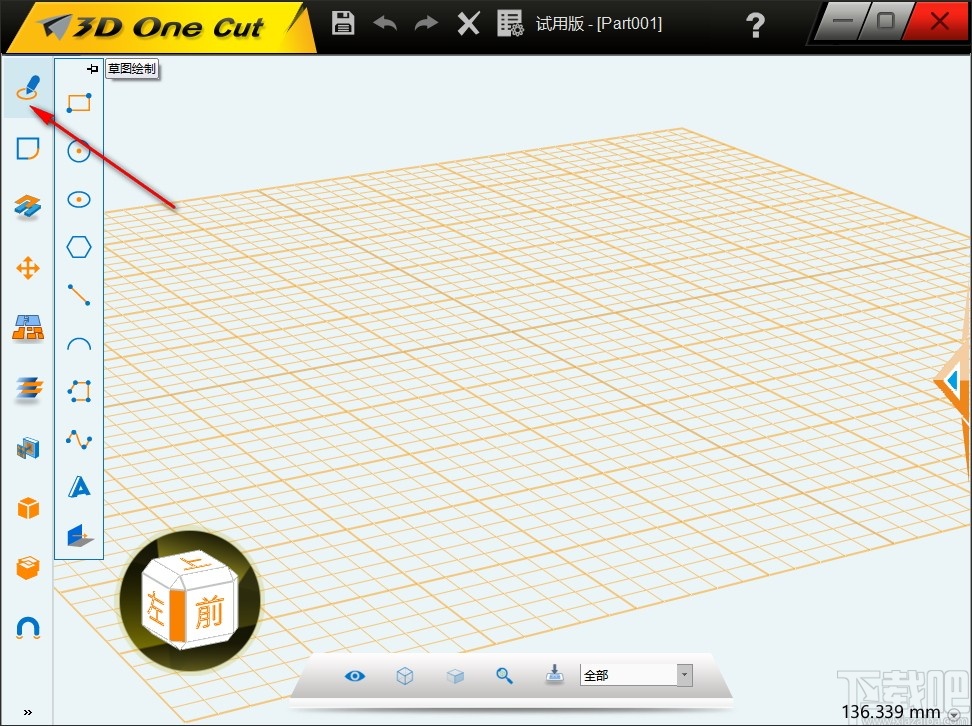This screenshot has width=972, height=726.
Task: Select the line drawing tool
Action: pyautogui.click(x=79, y=294)
